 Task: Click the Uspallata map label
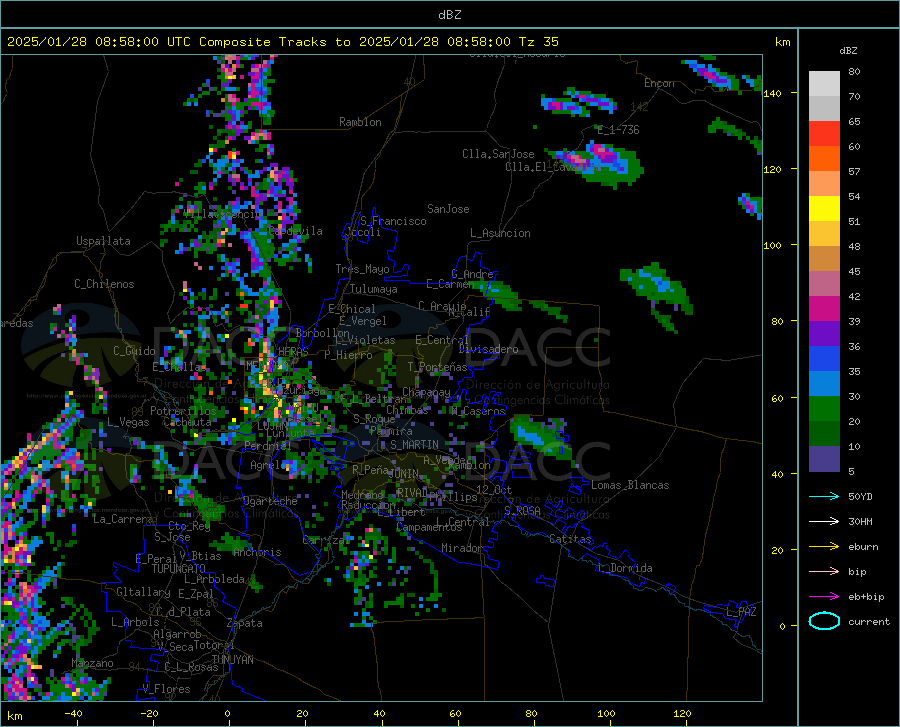[x=103, y=241]
